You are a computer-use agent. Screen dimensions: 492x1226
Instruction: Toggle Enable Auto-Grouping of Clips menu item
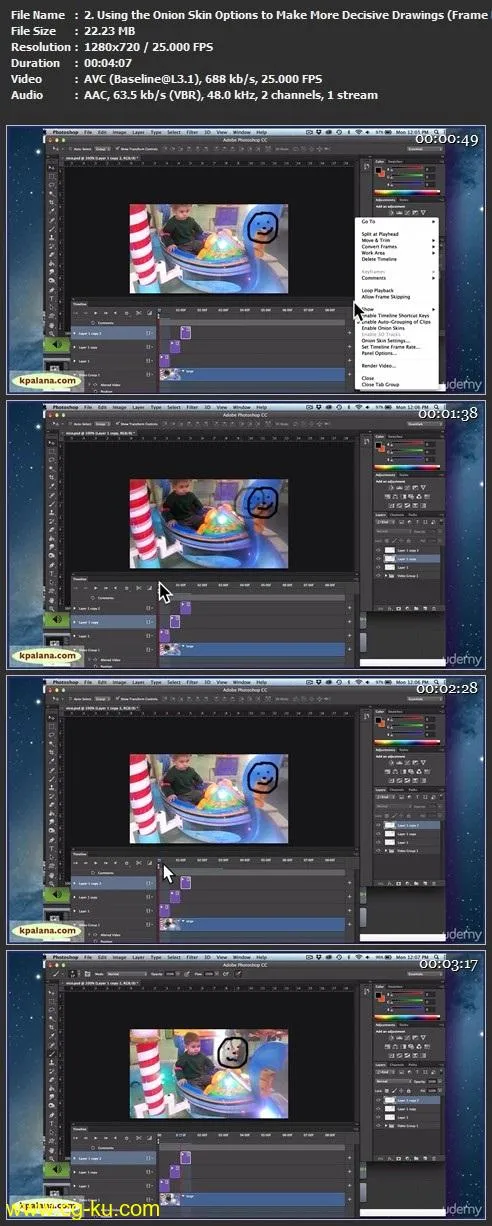tap(396, 322)
